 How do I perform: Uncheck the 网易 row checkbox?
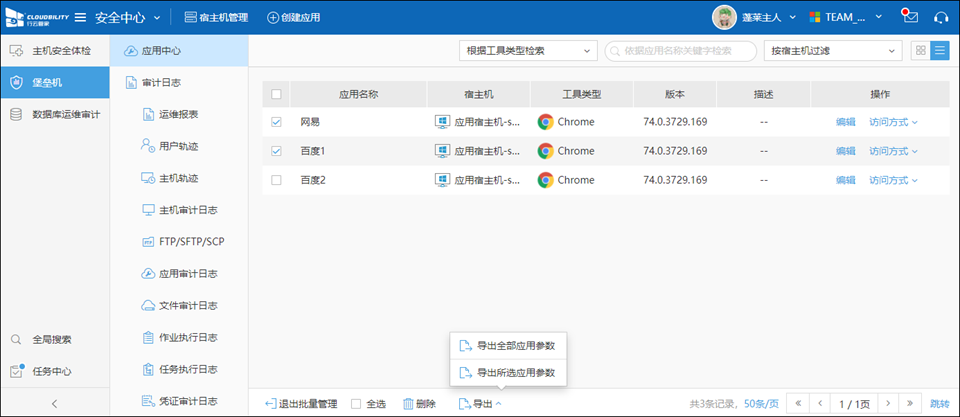click(x=277, y=122)
